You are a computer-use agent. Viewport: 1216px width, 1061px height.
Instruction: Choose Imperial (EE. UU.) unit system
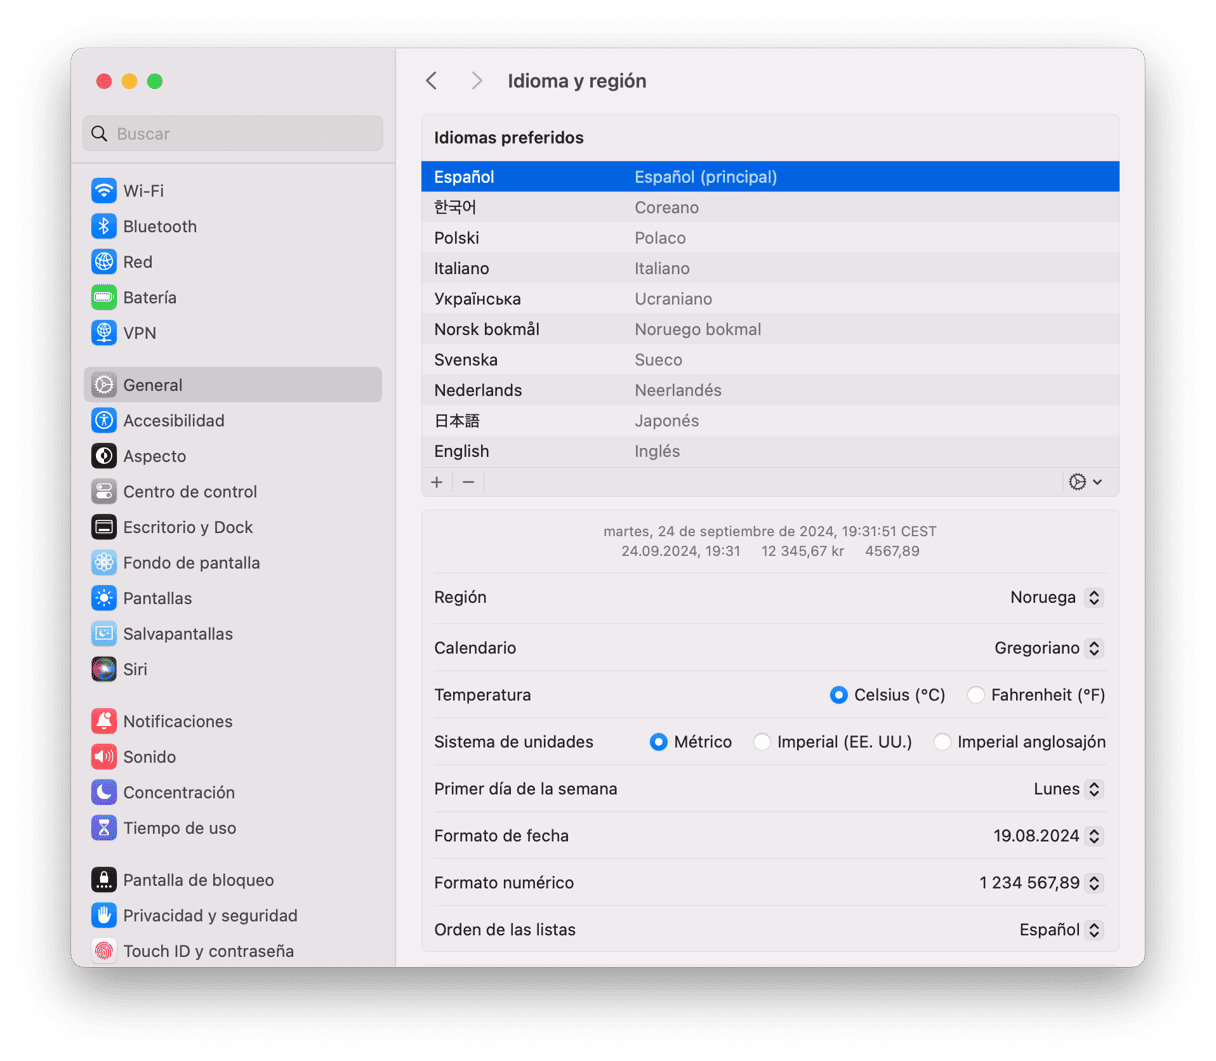[x=762, y=742]
